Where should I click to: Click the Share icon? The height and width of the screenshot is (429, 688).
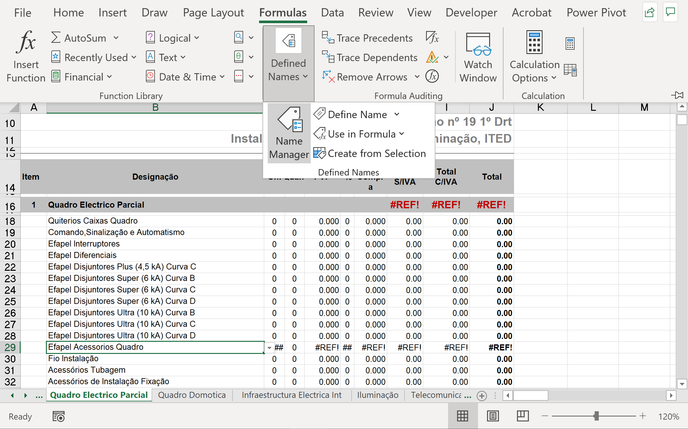point(649,12)
